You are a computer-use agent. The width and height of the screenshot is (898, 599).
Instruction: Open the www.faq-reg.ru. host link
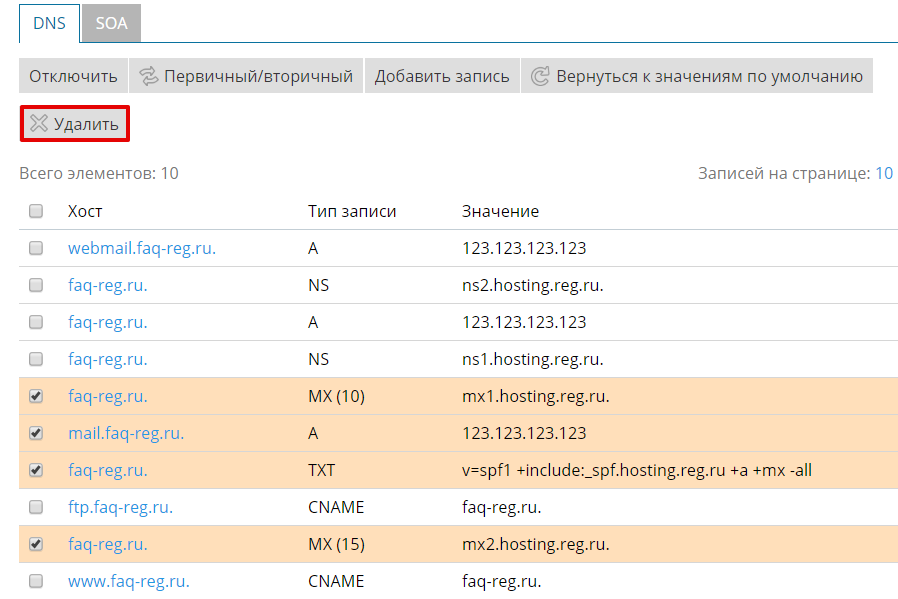(128, 581)
